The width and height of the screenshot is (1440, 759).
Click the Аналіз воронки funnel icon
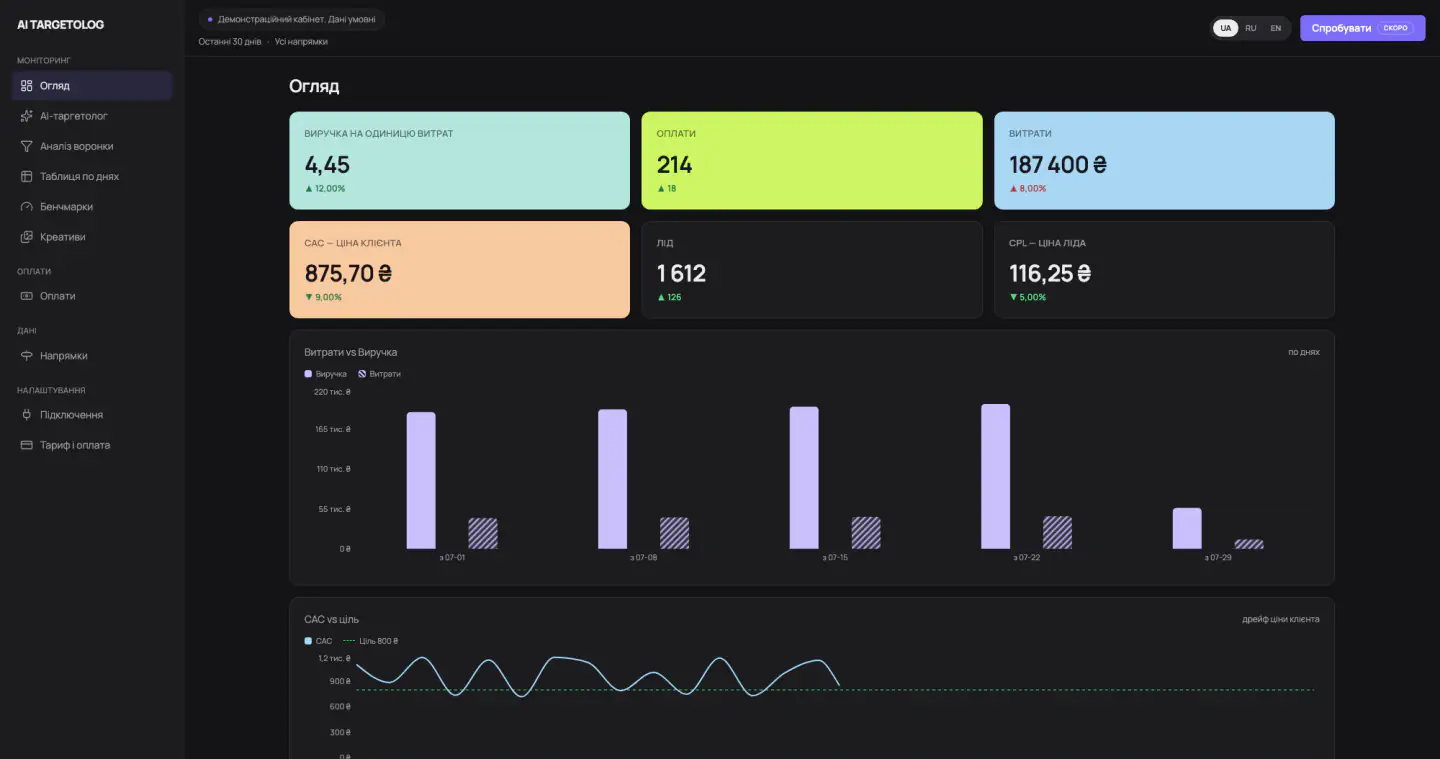(x=27, y=146)
